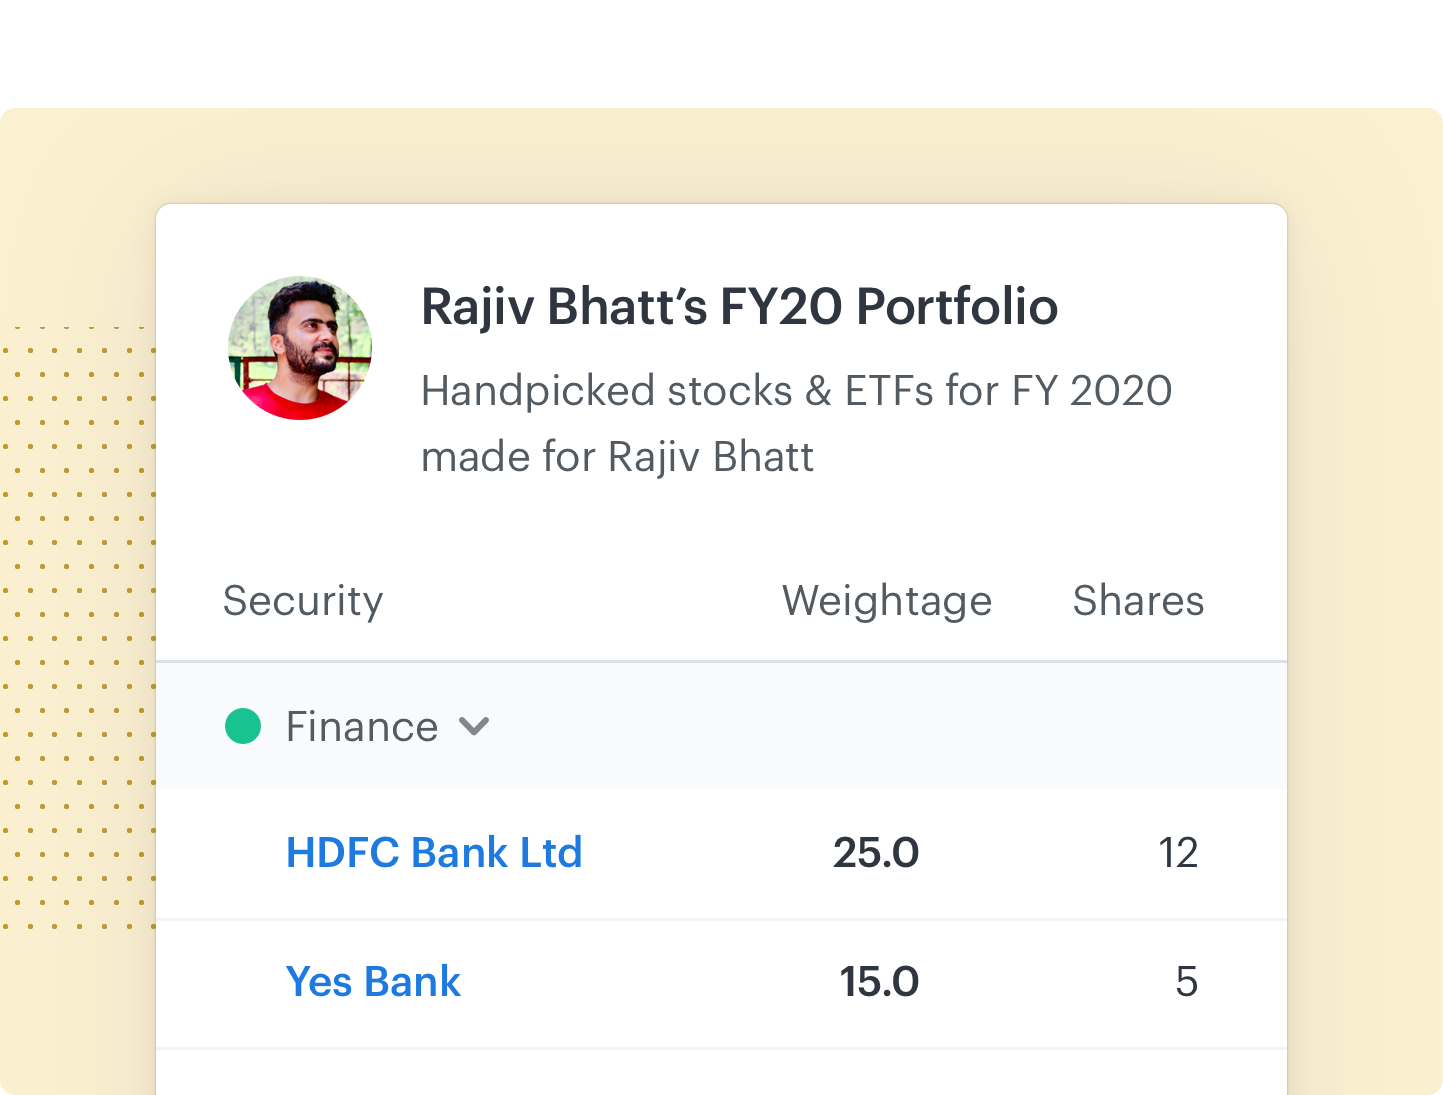
Task: Click Yes Bank weightage value 15.0
Action: click(879, 982)
